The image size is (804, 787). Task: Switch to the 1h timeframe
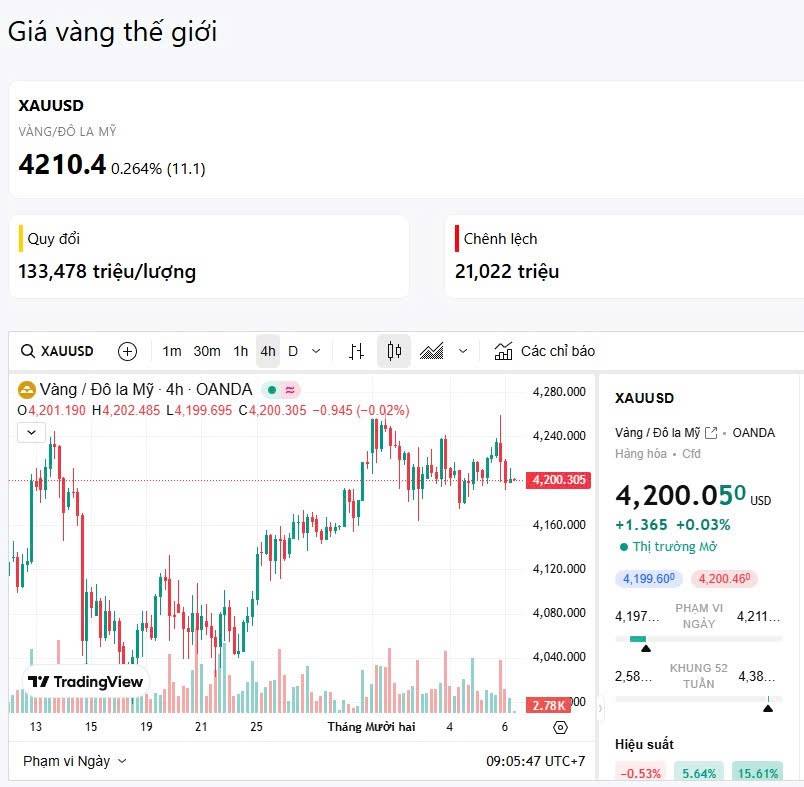[x=240, y=351]
